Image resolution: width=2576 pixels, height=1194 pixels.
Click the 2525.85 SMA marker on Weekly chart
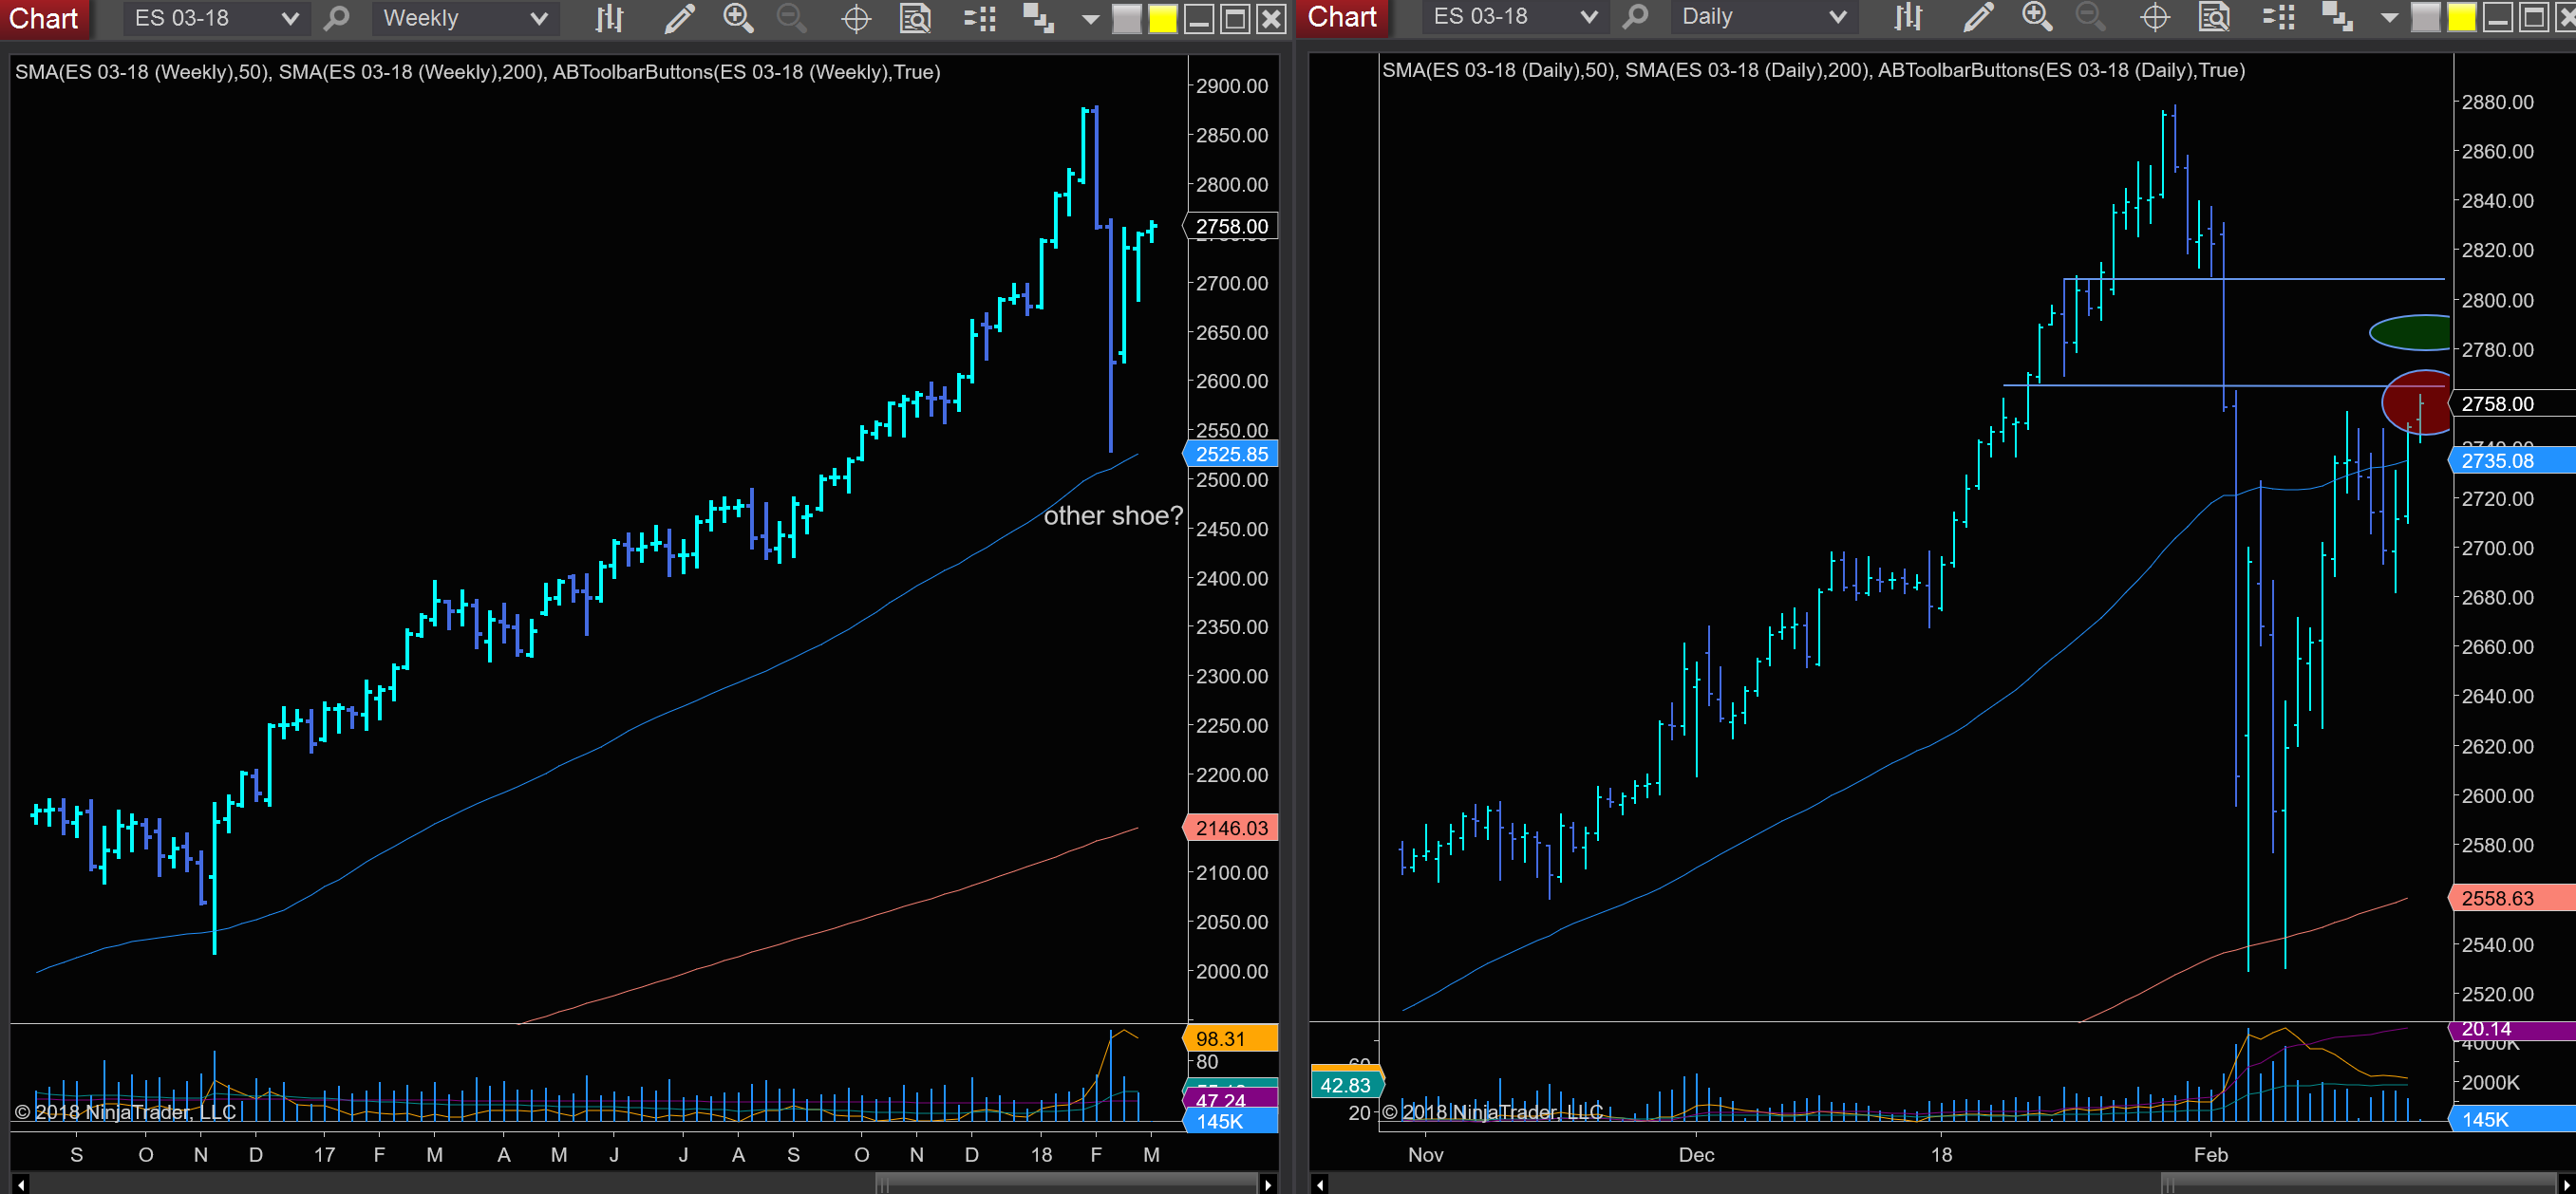(1231, 454)
